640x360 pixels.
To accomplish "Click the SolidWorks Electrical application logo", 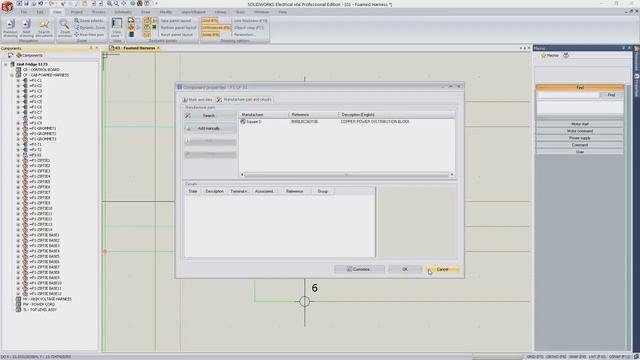I will tap(7, 7).
